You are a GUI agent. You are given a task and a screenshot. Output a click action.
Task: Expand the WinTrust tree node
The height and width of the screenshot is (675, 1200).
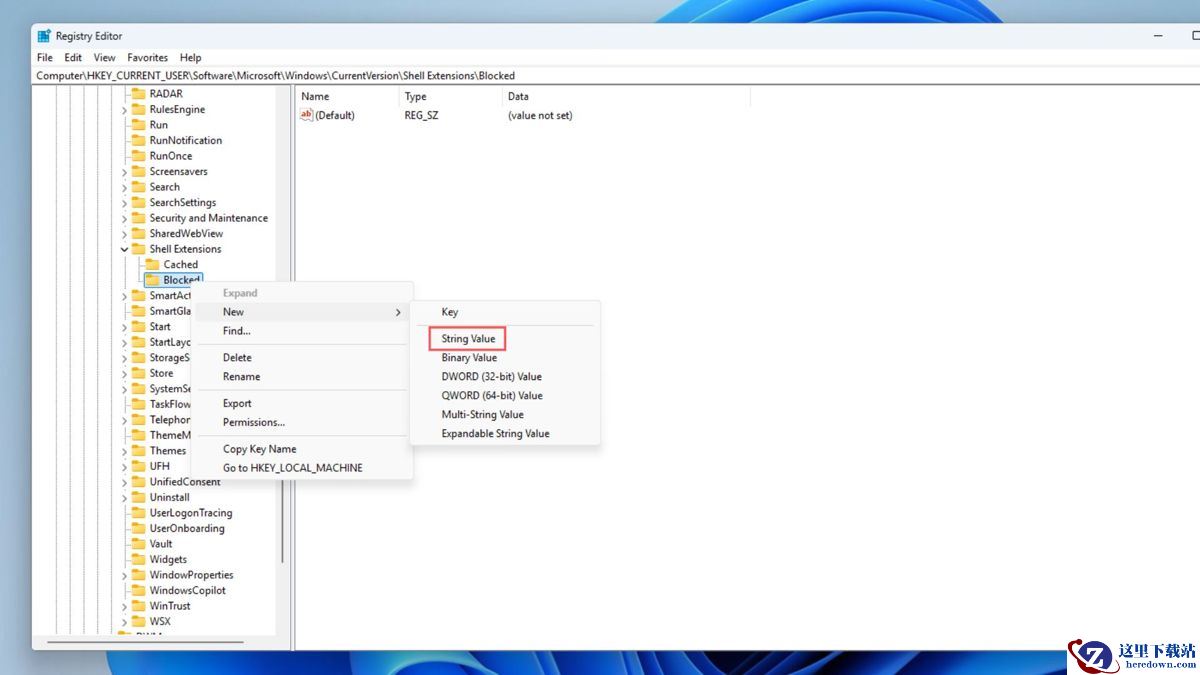point(125,606)
